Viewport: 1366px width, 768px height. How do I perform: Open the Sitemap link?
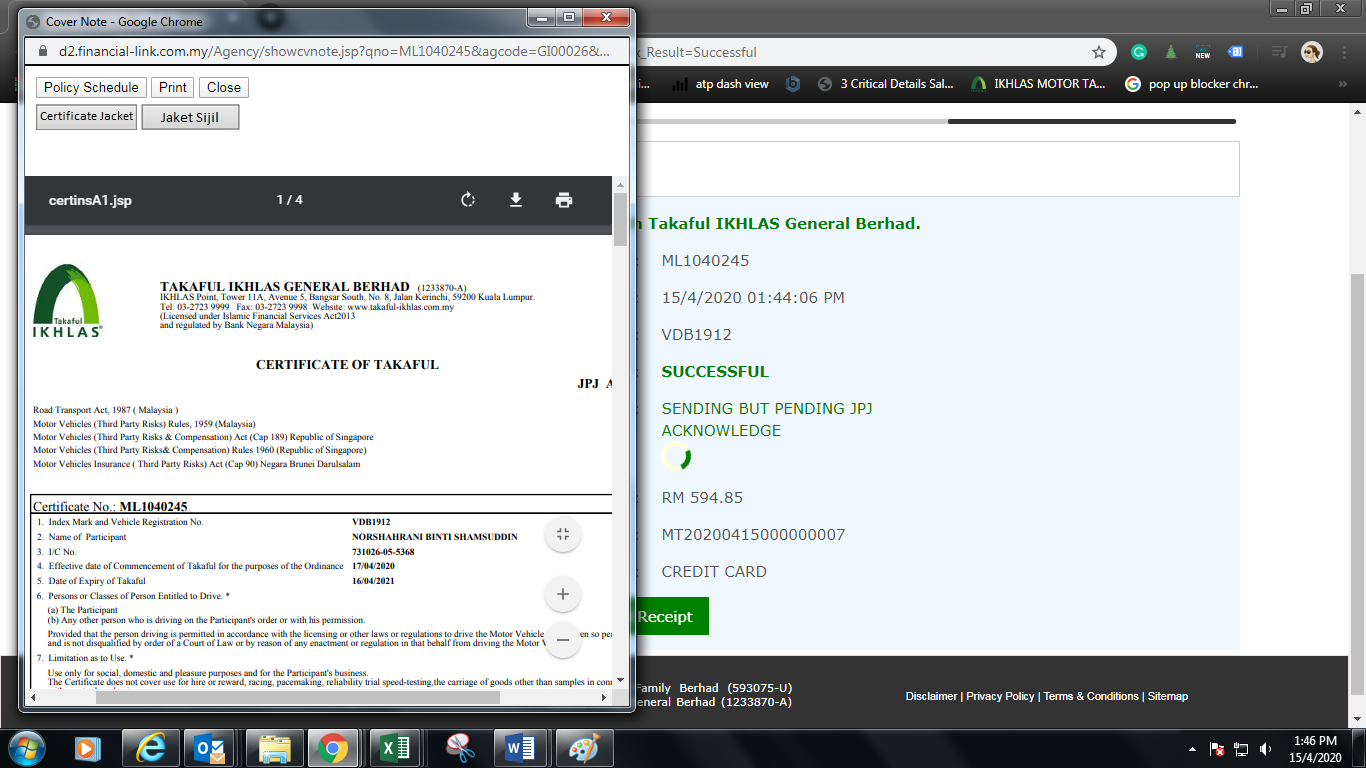coord(1168,696)
